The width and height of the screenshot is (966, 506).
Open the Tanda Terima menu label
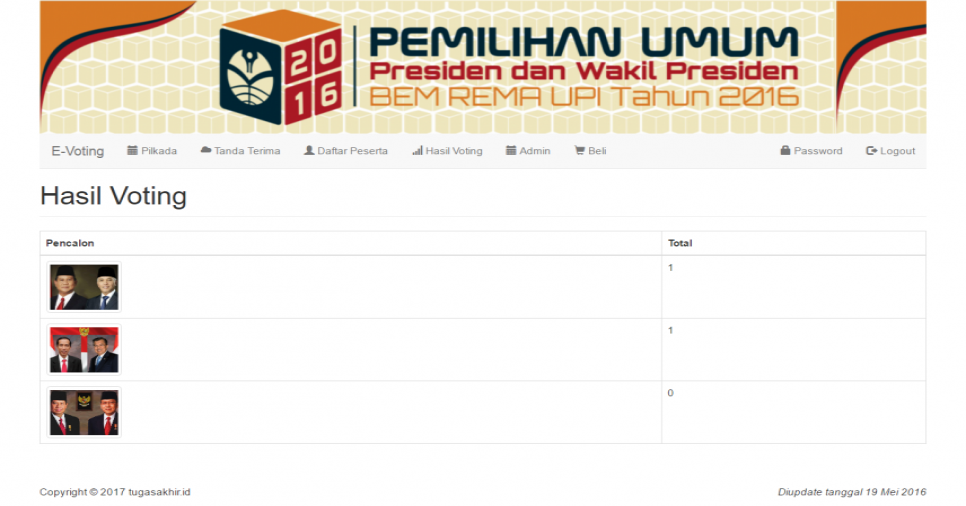(247, 151)
